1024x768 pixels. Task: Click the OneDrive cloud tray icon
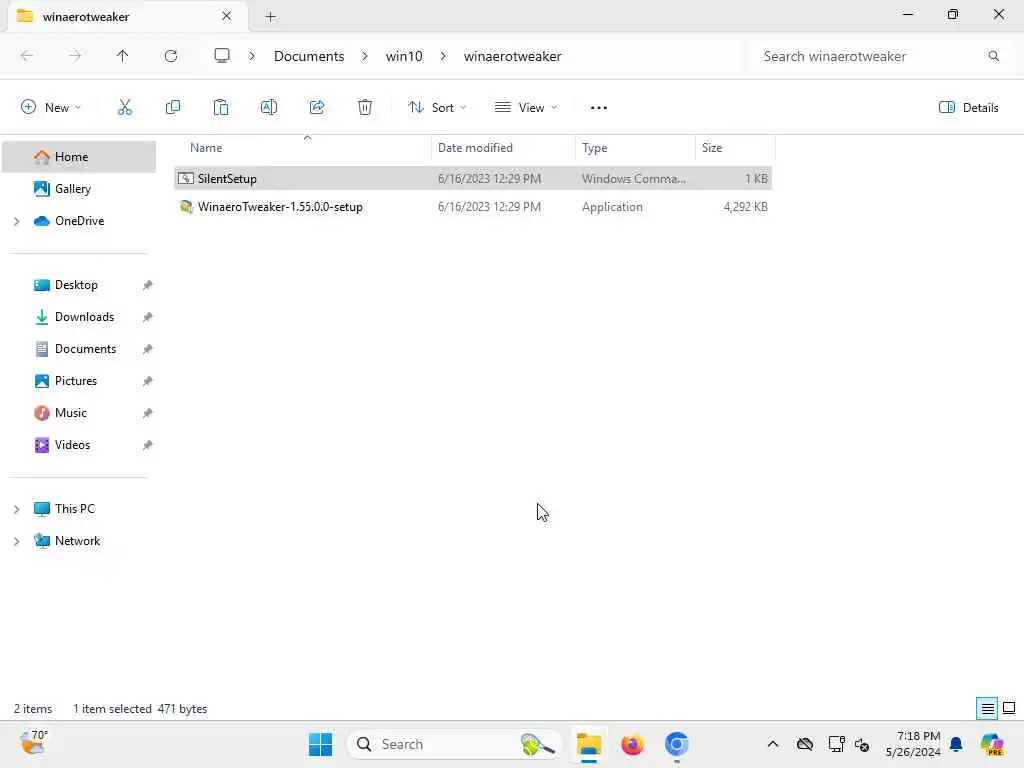point(805,744)
